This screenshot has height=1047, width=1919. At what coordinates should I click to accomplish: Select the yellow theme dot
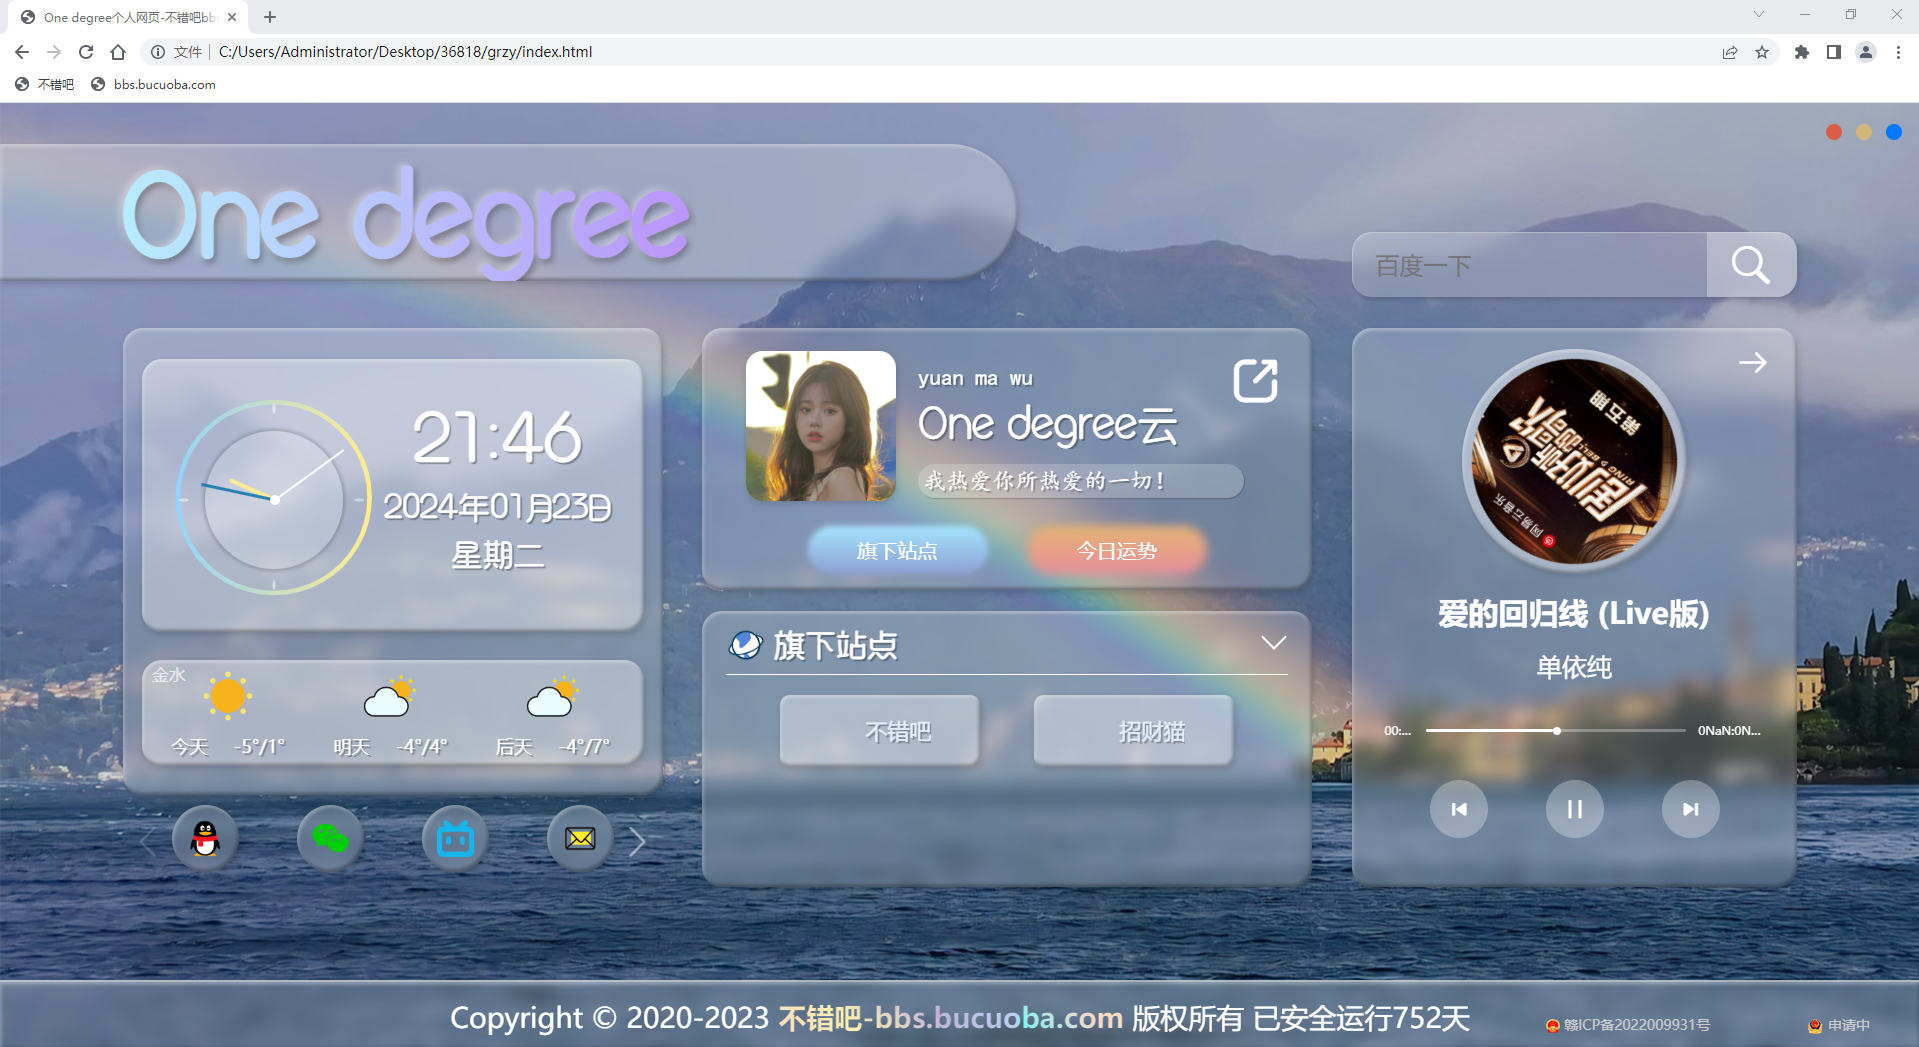(1864, 132)
